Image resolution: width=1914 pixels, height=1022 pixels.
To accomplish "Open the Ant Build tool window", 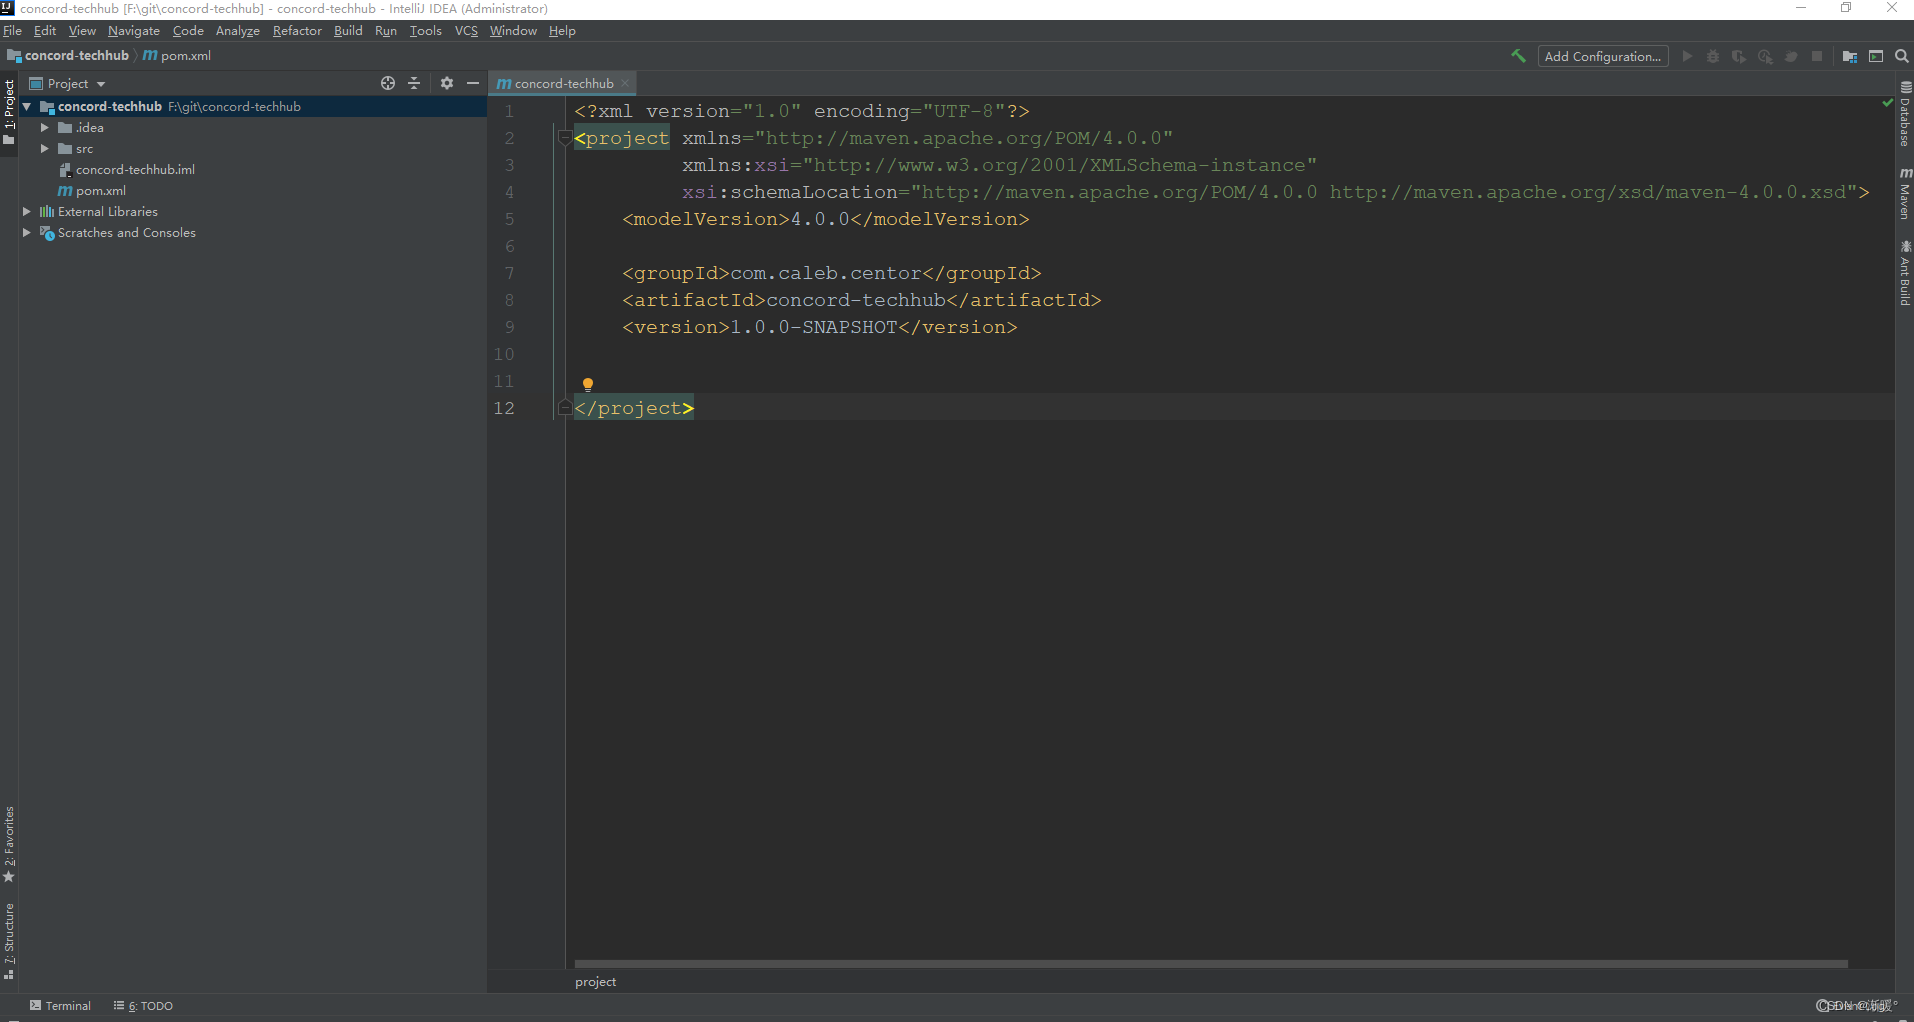I will pyautogui.click(x=1905, y=273).
